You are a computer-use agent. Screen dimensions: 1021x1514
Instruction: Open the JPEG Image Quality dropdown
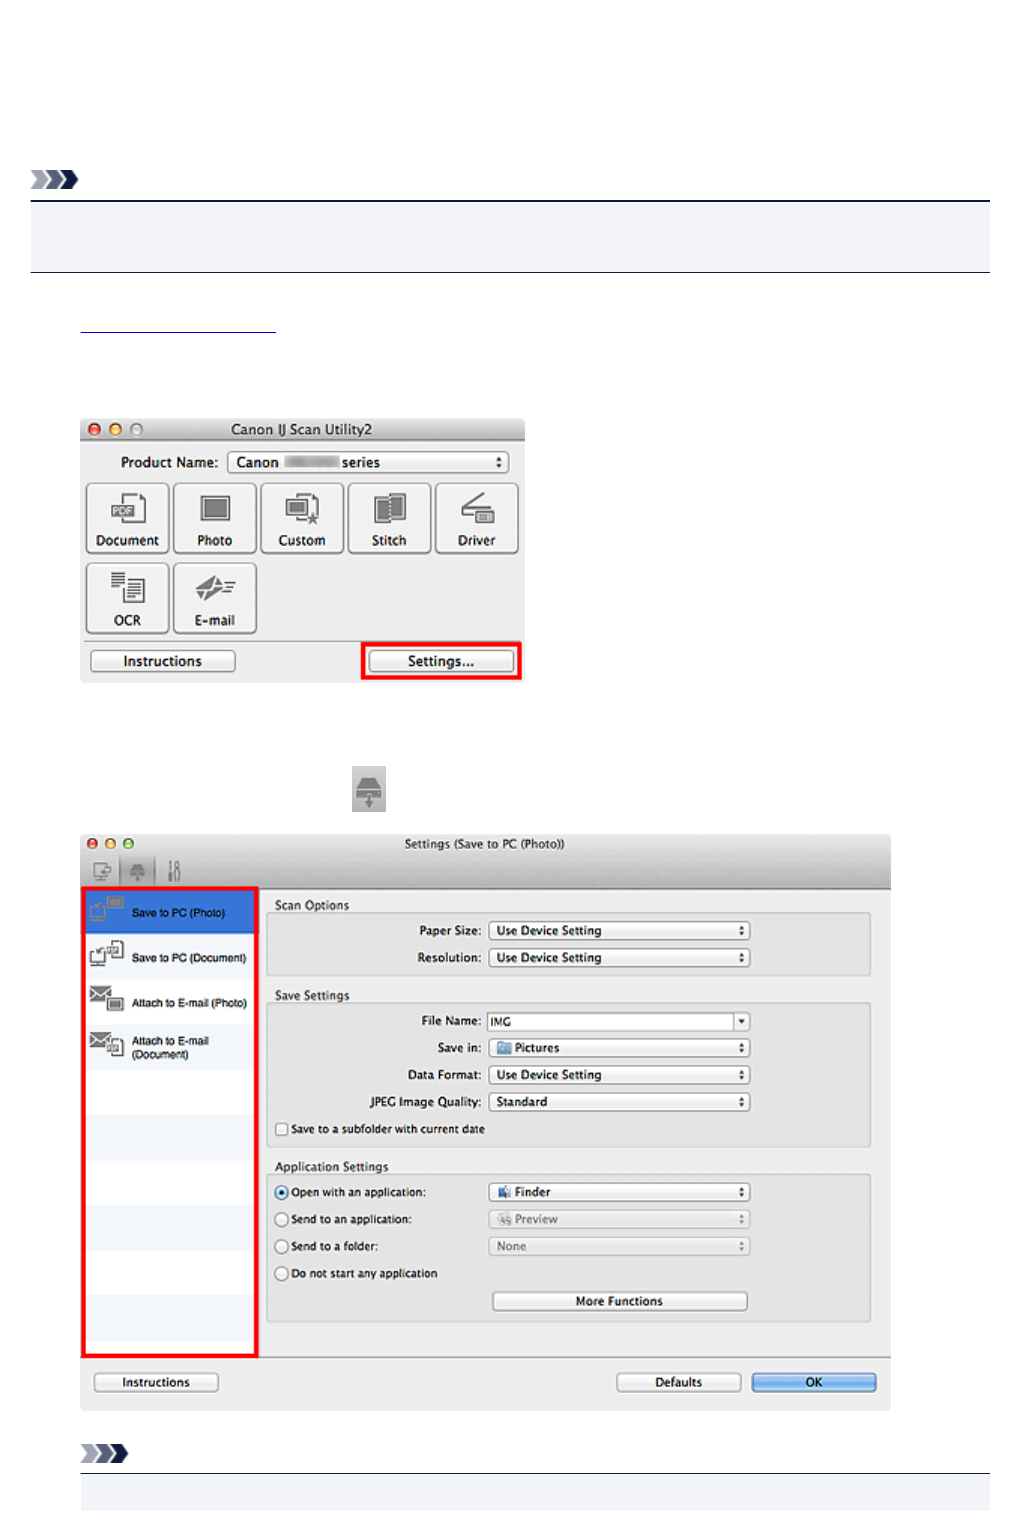(619, 1101)
